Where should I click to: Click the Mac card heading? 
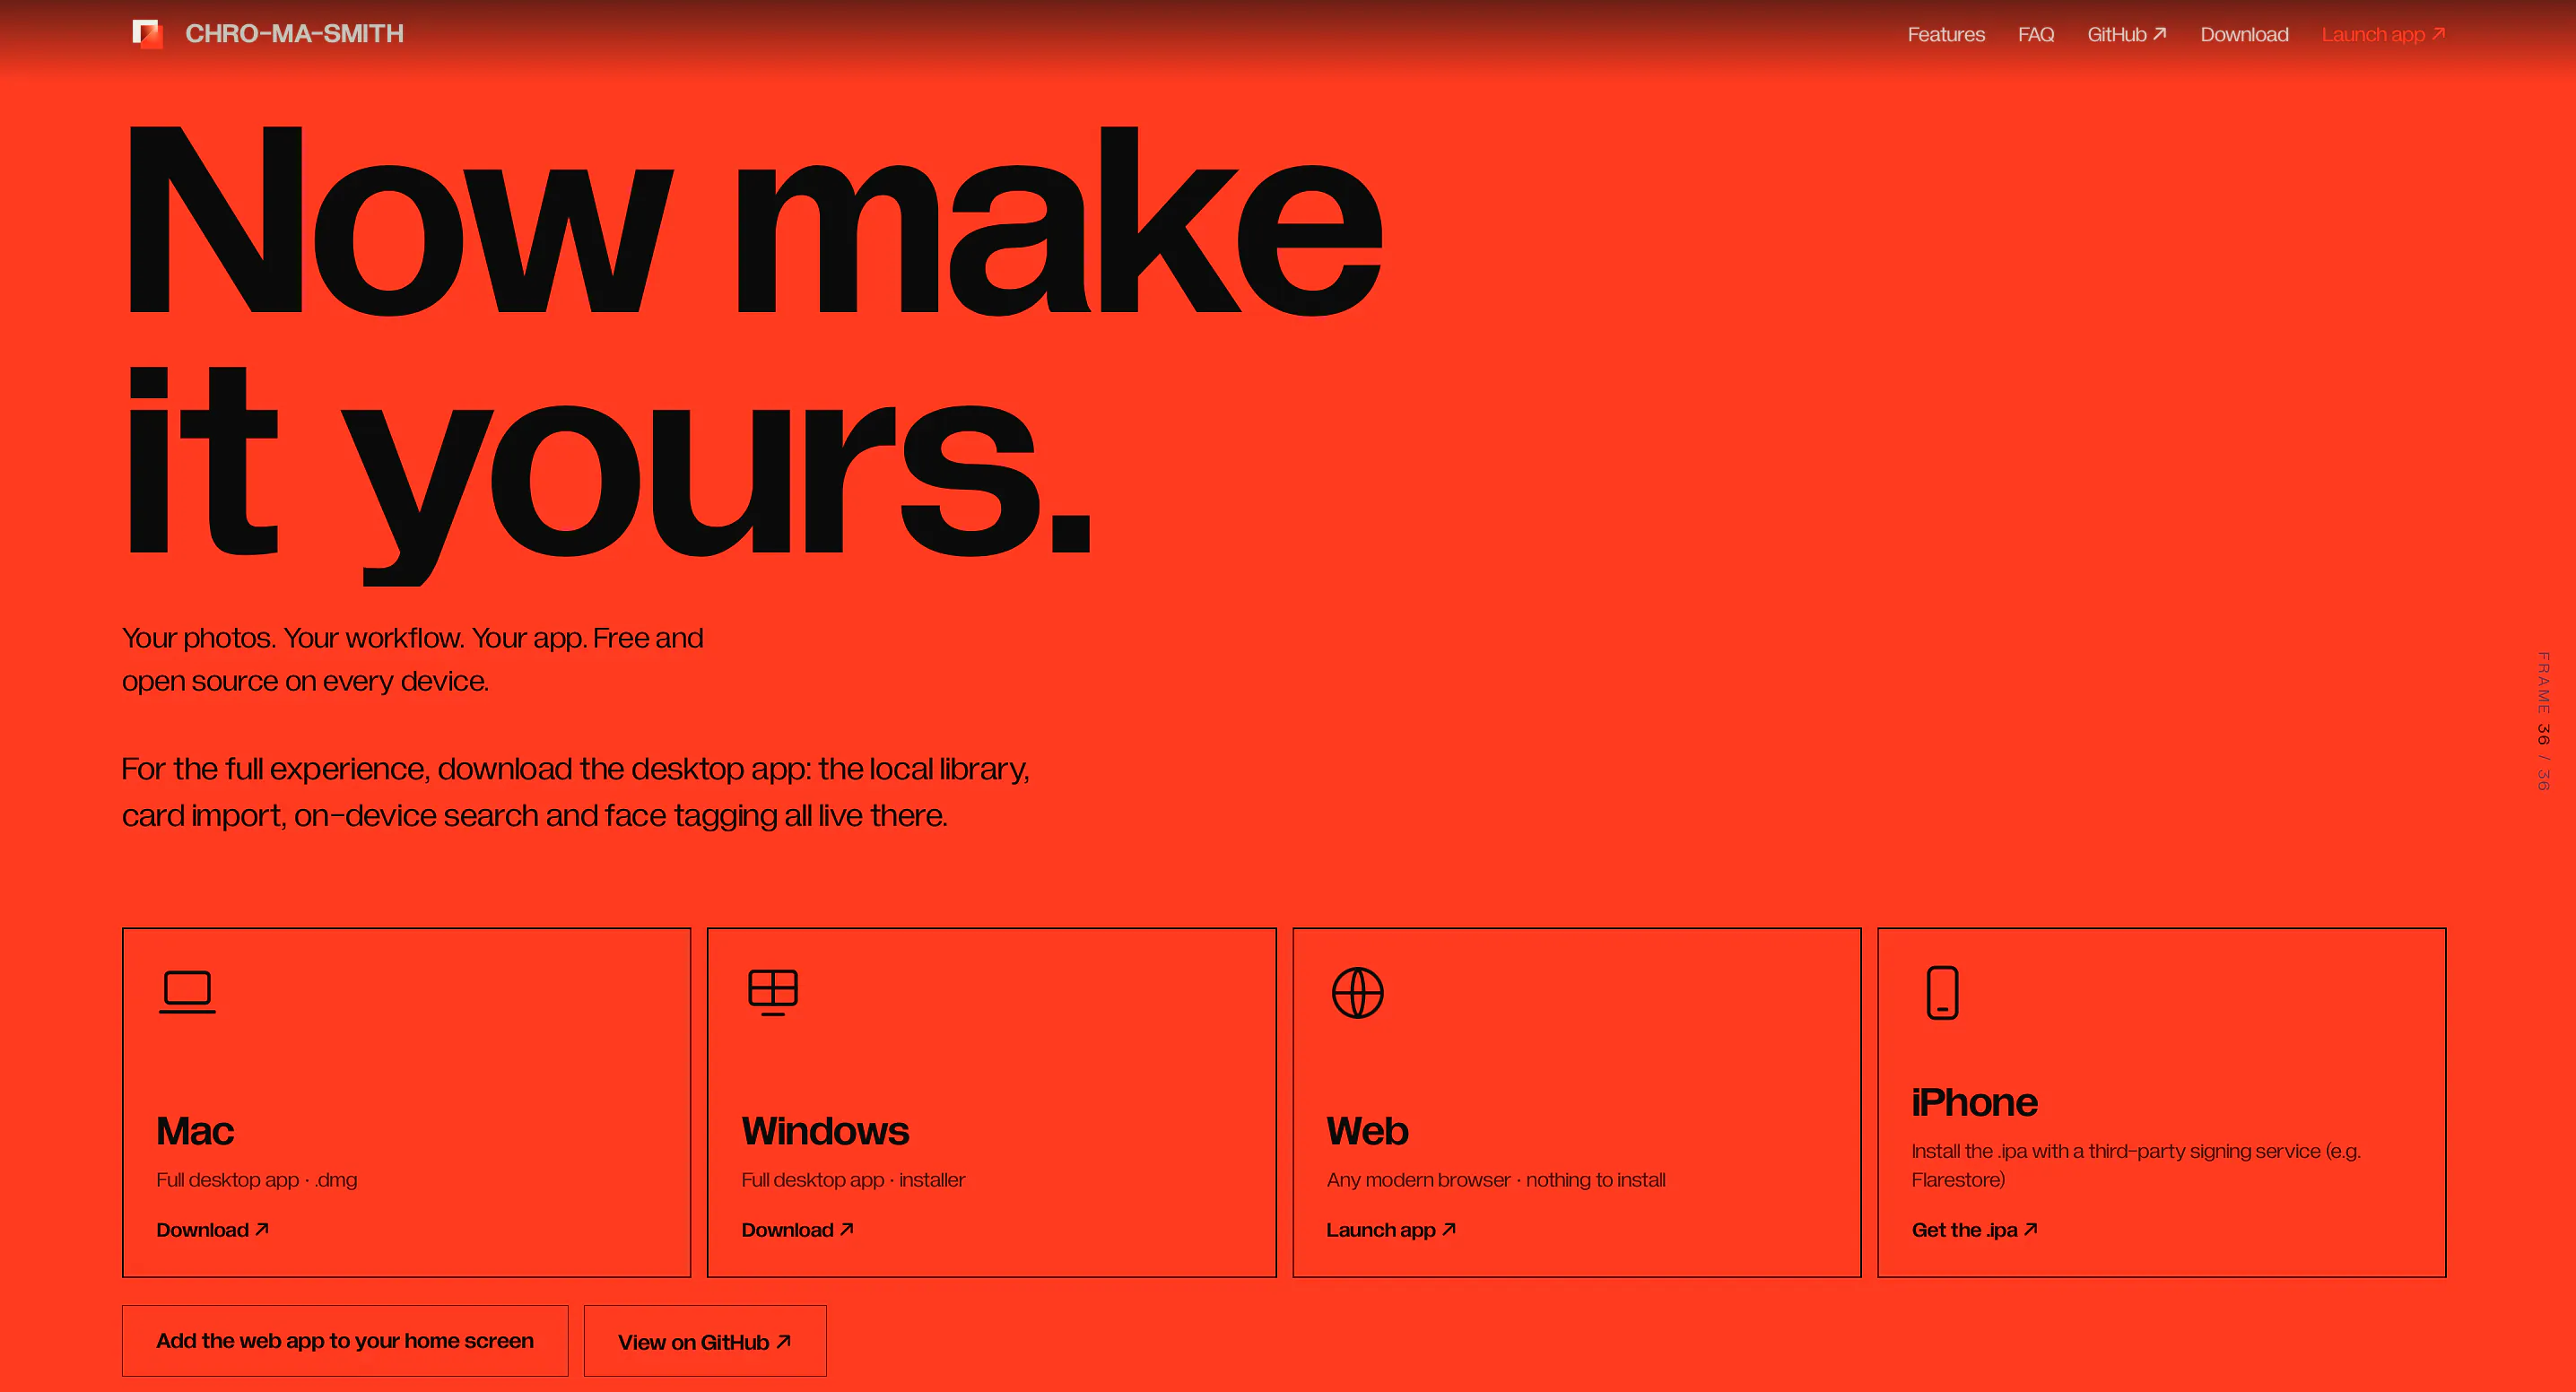[x=195, y=1131]
